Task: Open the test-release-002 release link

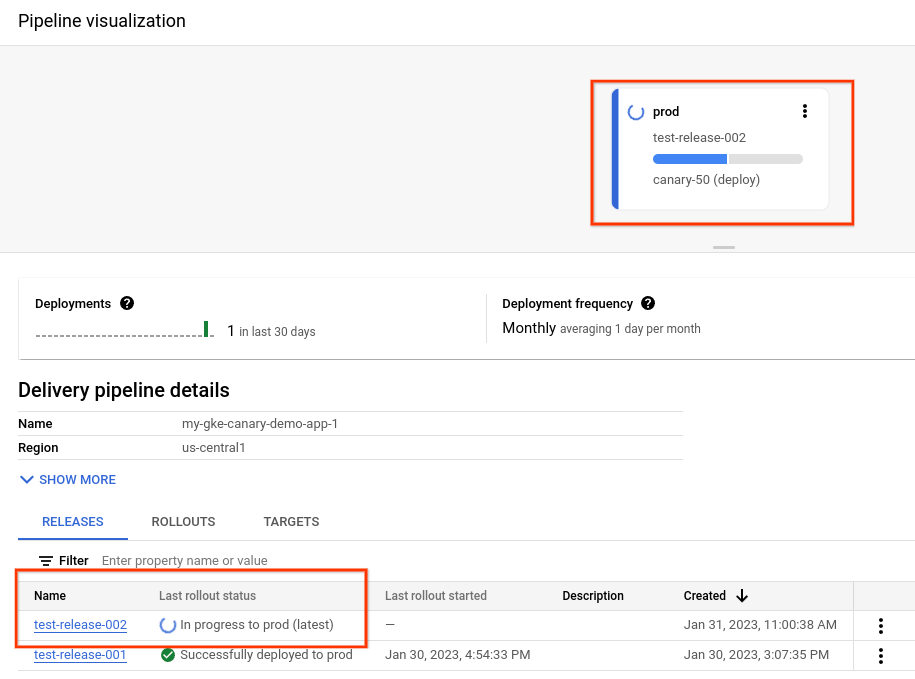Action: pyautogui.click(x=80, y=624)
